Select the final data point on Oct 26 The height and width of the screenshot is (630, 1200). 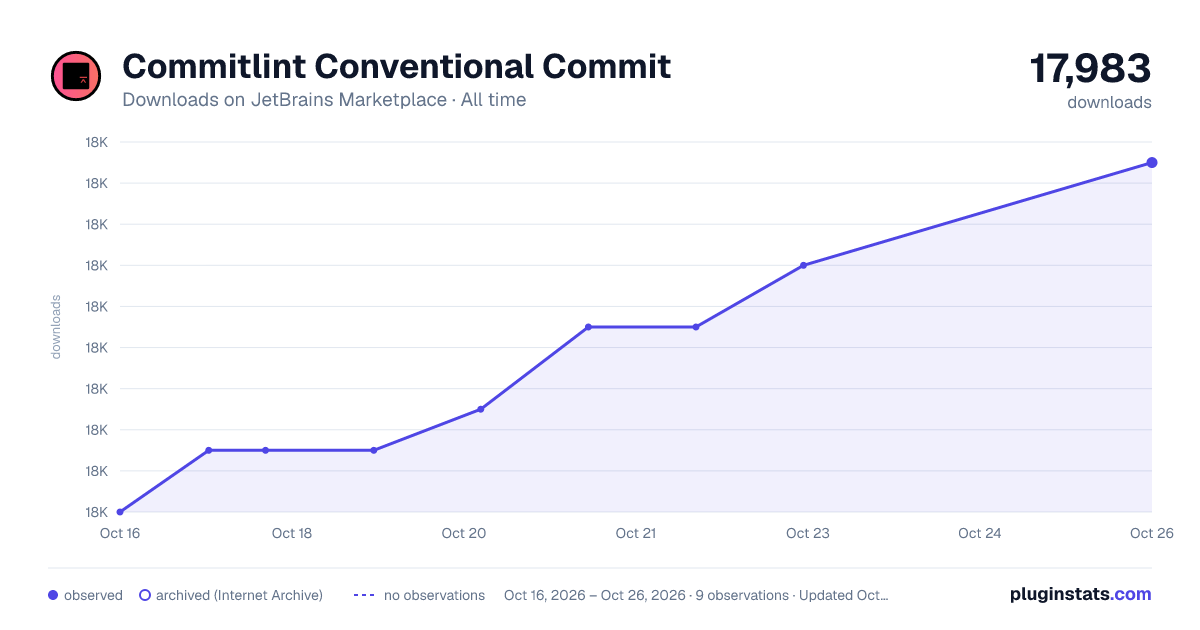click(x=1152, y=162)
